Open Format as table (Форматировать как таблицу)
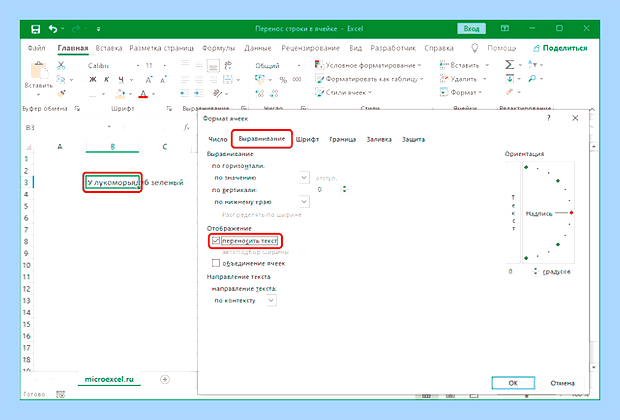620x420 pixels. click(369, 79)
